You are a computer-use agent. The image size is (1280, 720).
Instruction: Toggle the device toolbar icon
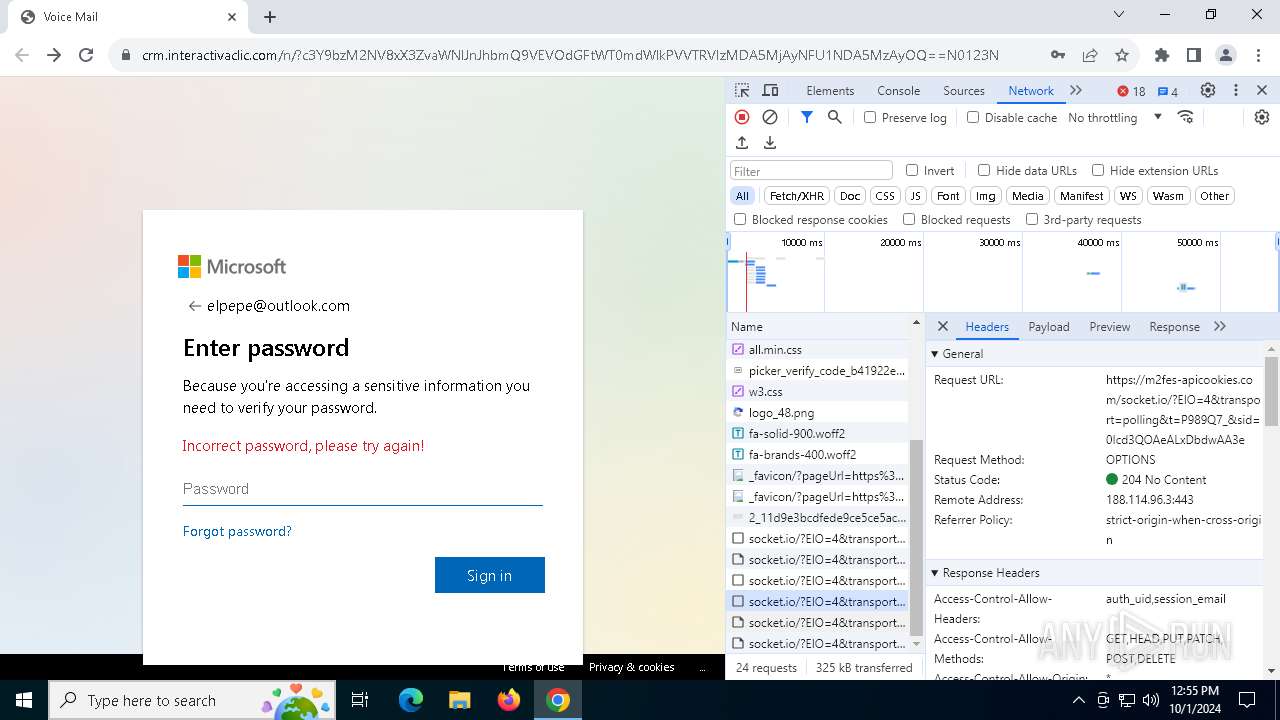point(770,90)
